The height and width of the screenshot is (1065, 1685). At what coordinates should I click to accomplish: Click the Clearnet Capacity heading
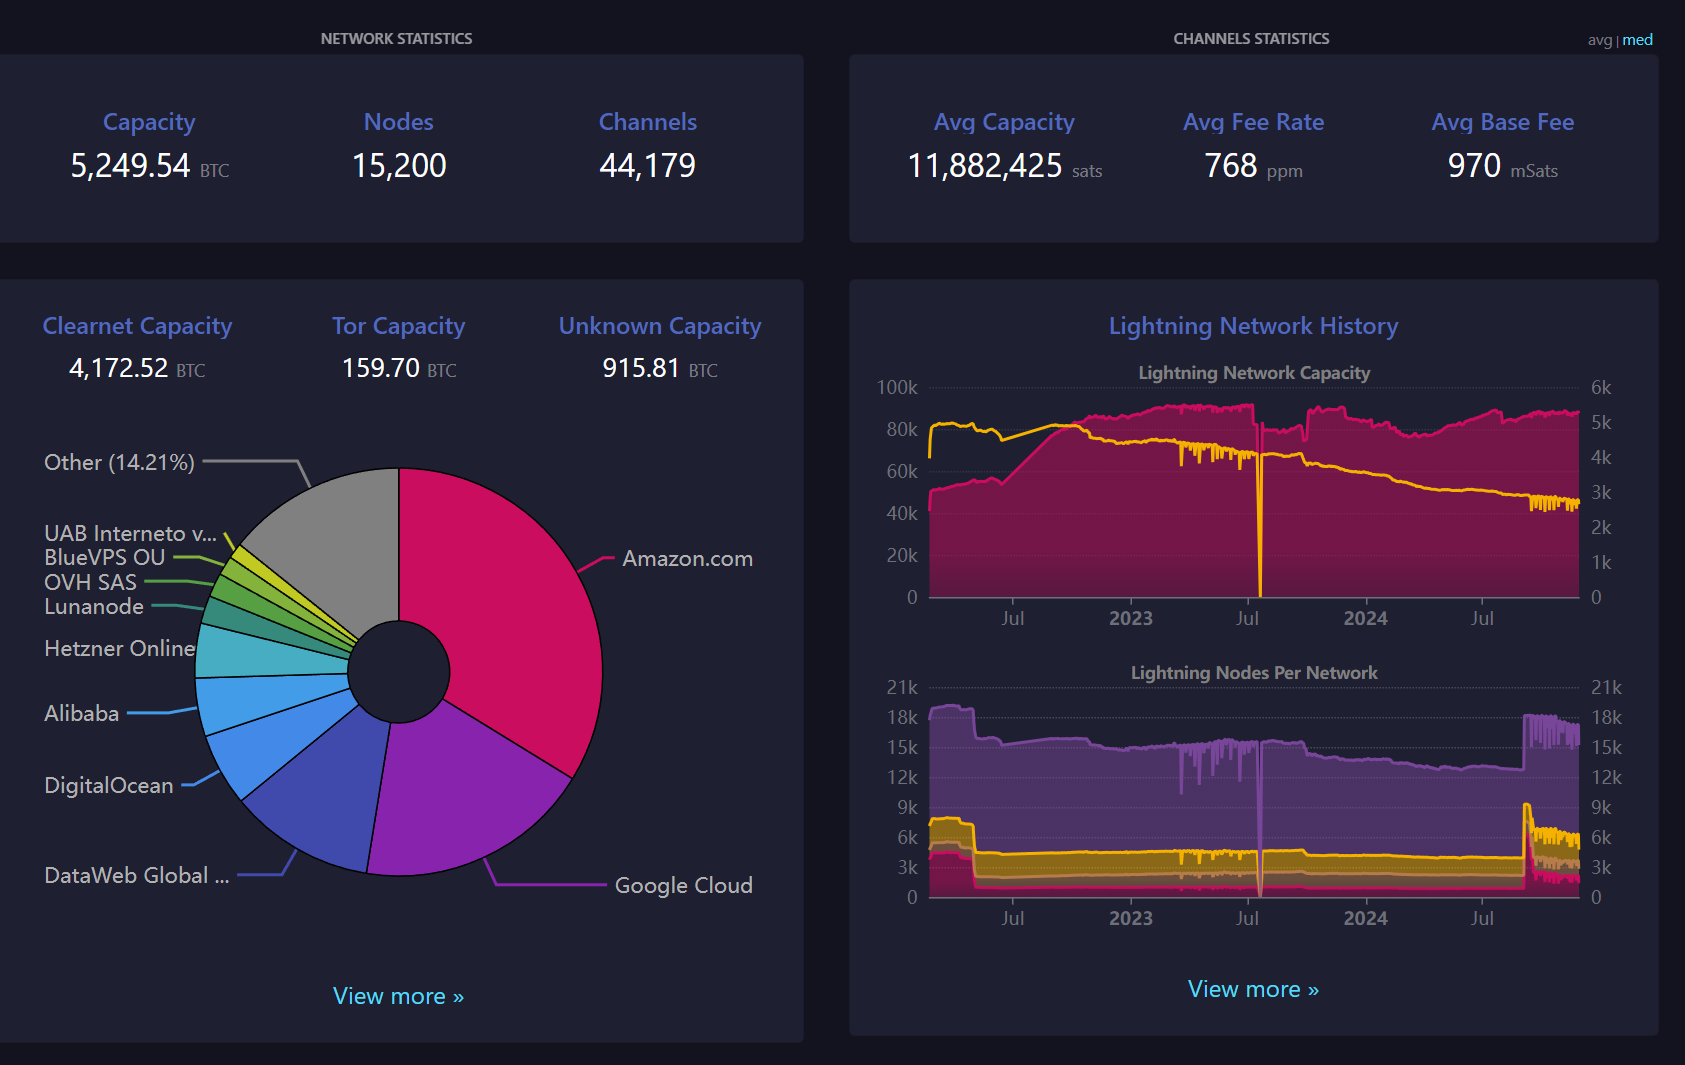point(137,326)
